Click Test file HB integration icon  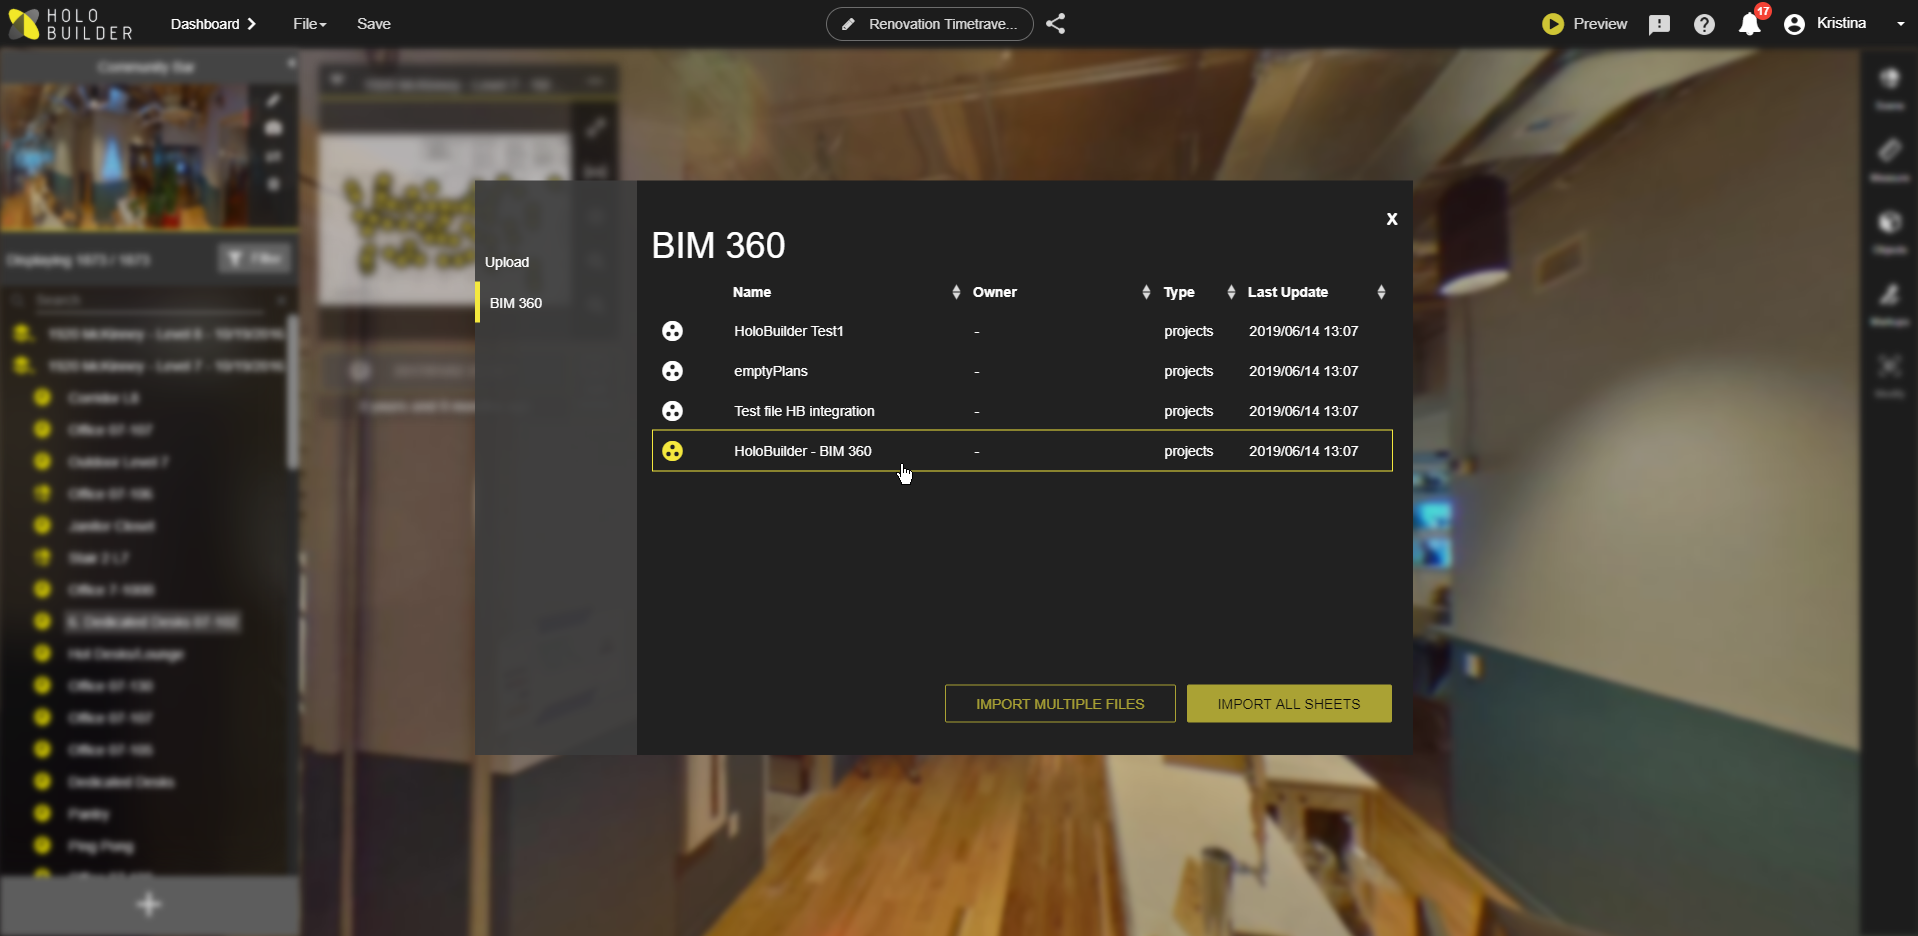pos(672,411)
